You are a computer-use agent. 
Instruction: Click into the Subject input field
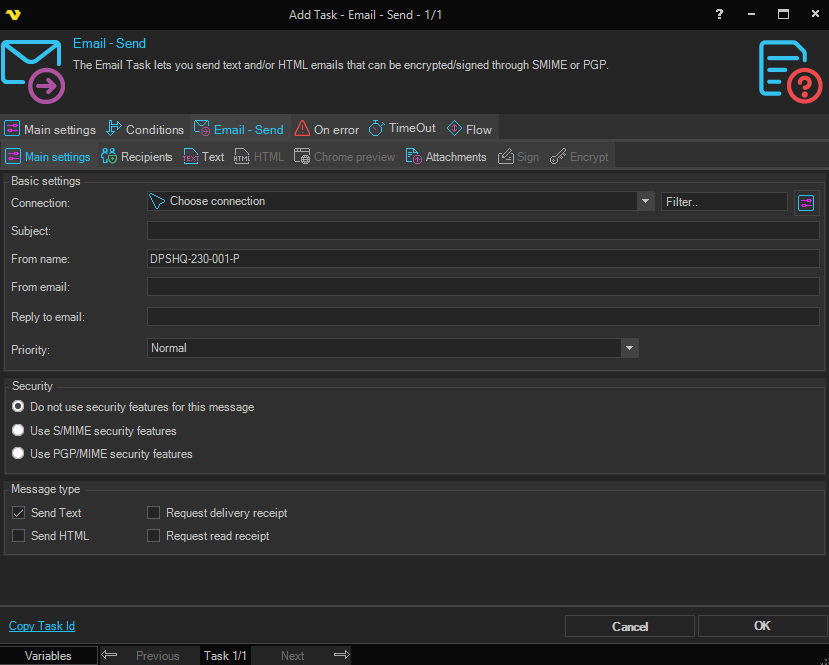(x=482, y=231)
